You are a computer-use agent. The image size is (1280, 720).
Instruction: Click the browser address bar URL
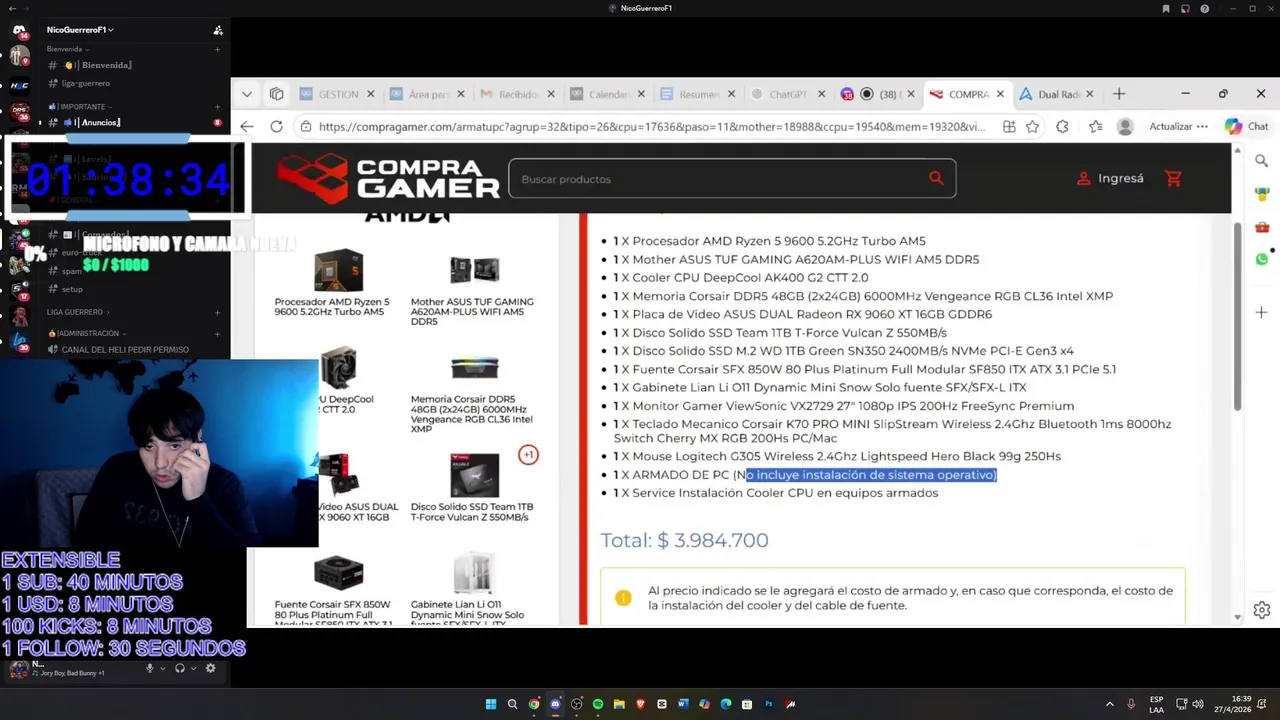click(x=650, y=127)
